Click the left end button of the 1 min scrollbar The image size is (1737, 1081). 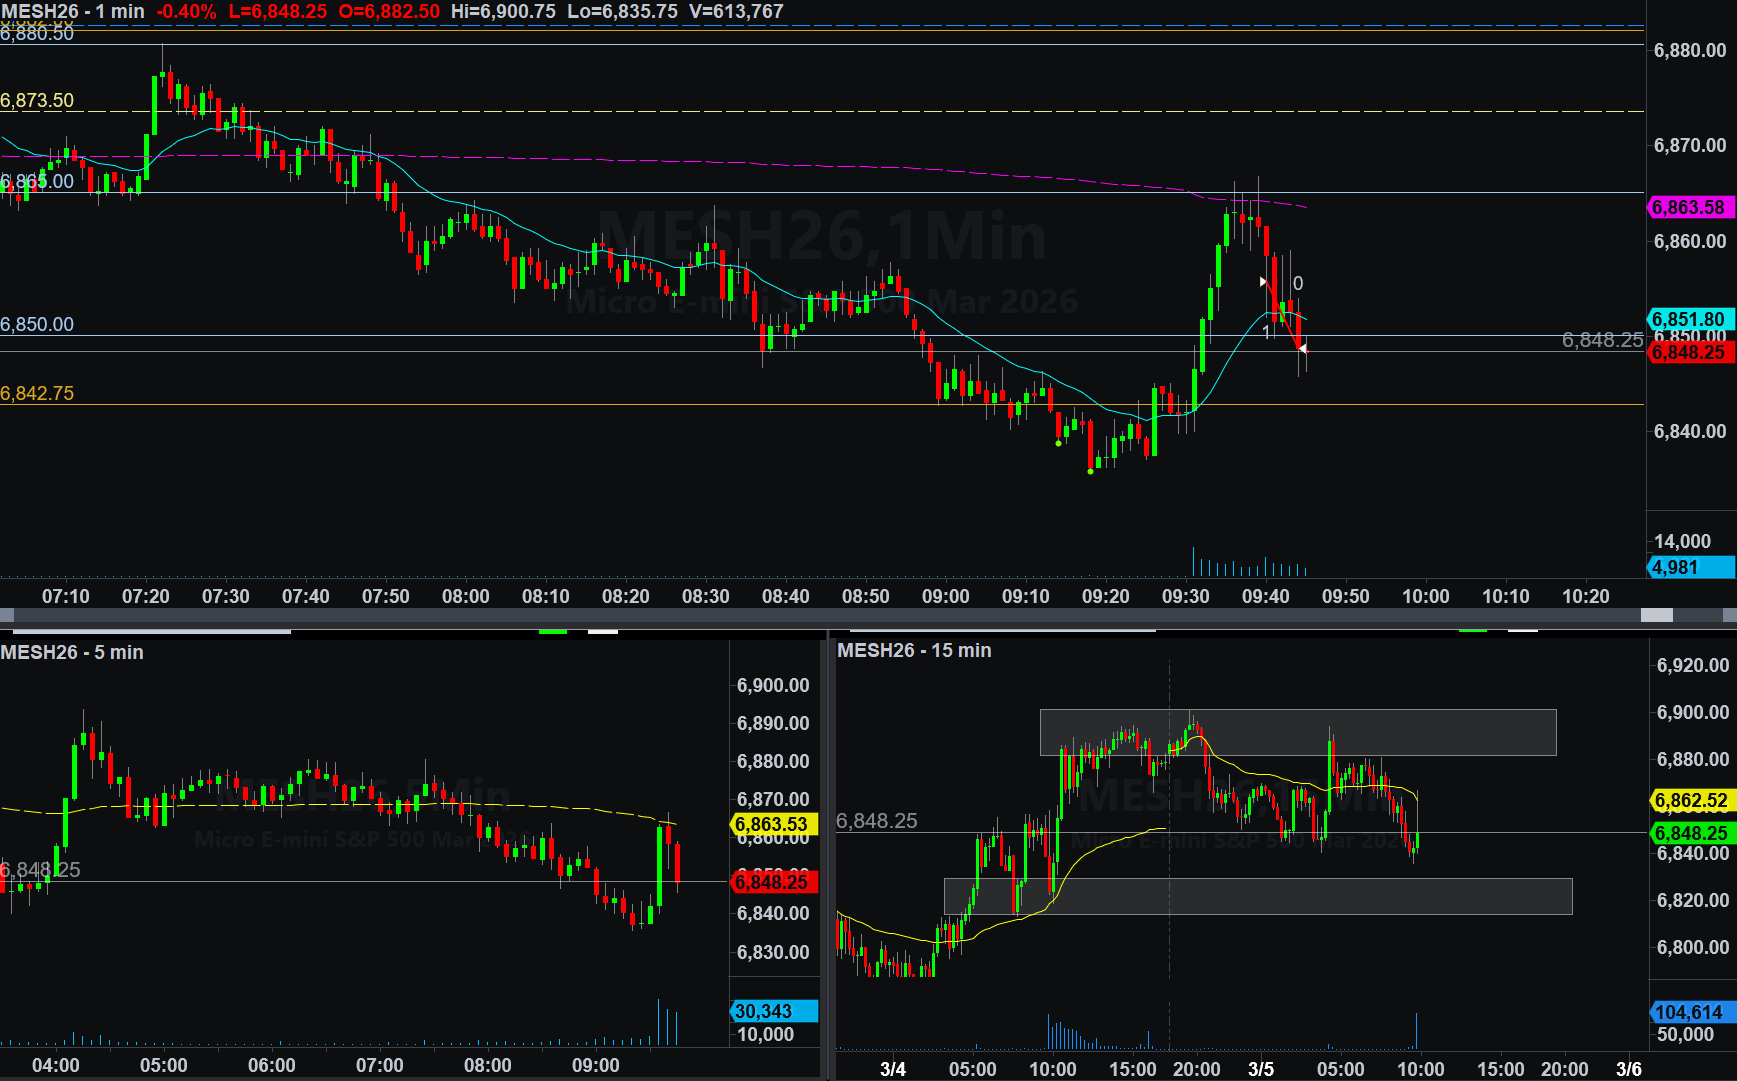click(x=7, y=615)
